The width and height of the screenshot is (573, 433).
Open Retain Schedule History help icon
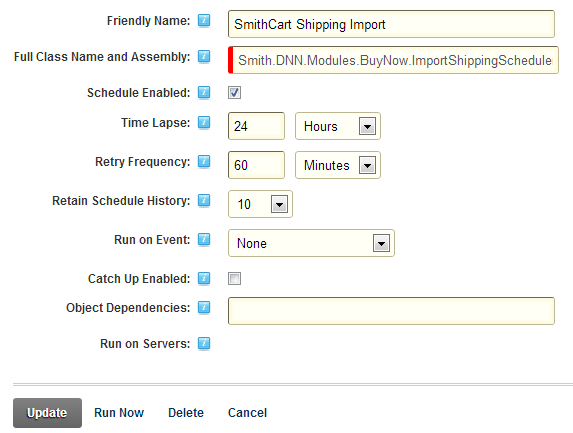(204, 201)
